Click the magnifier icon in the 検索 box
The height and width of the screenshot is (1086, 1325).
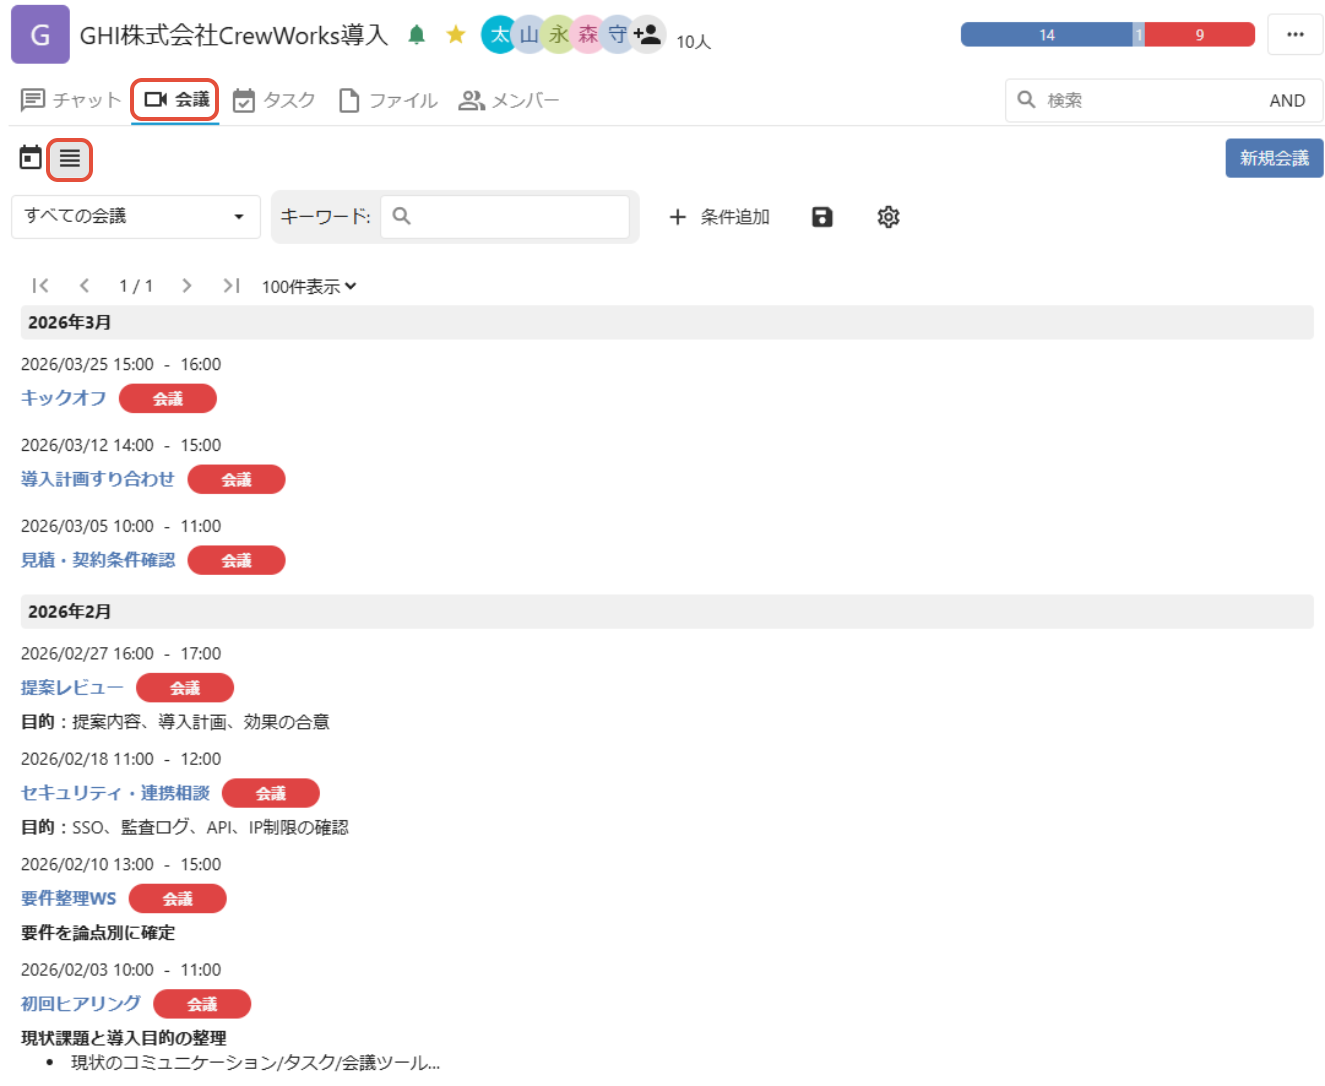[1026, 100]
